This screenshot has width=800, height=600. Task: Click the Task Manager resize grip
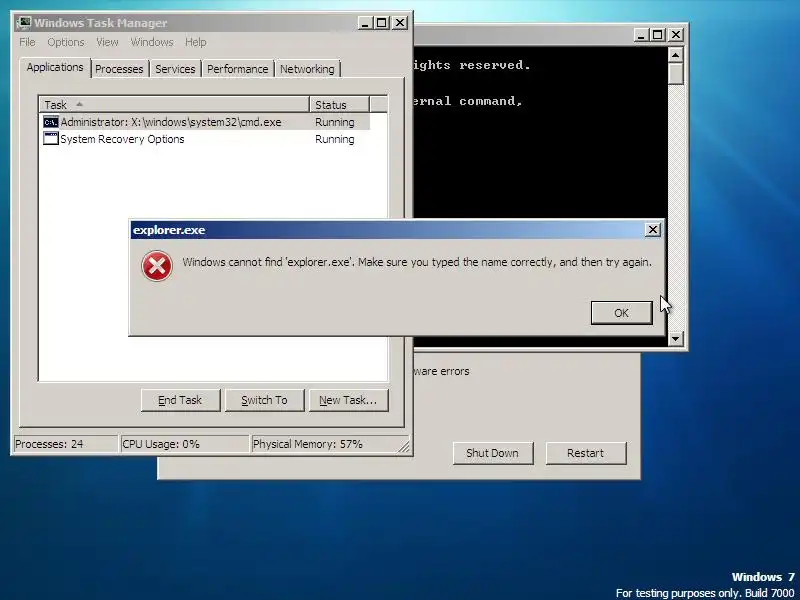coord(404,447)
